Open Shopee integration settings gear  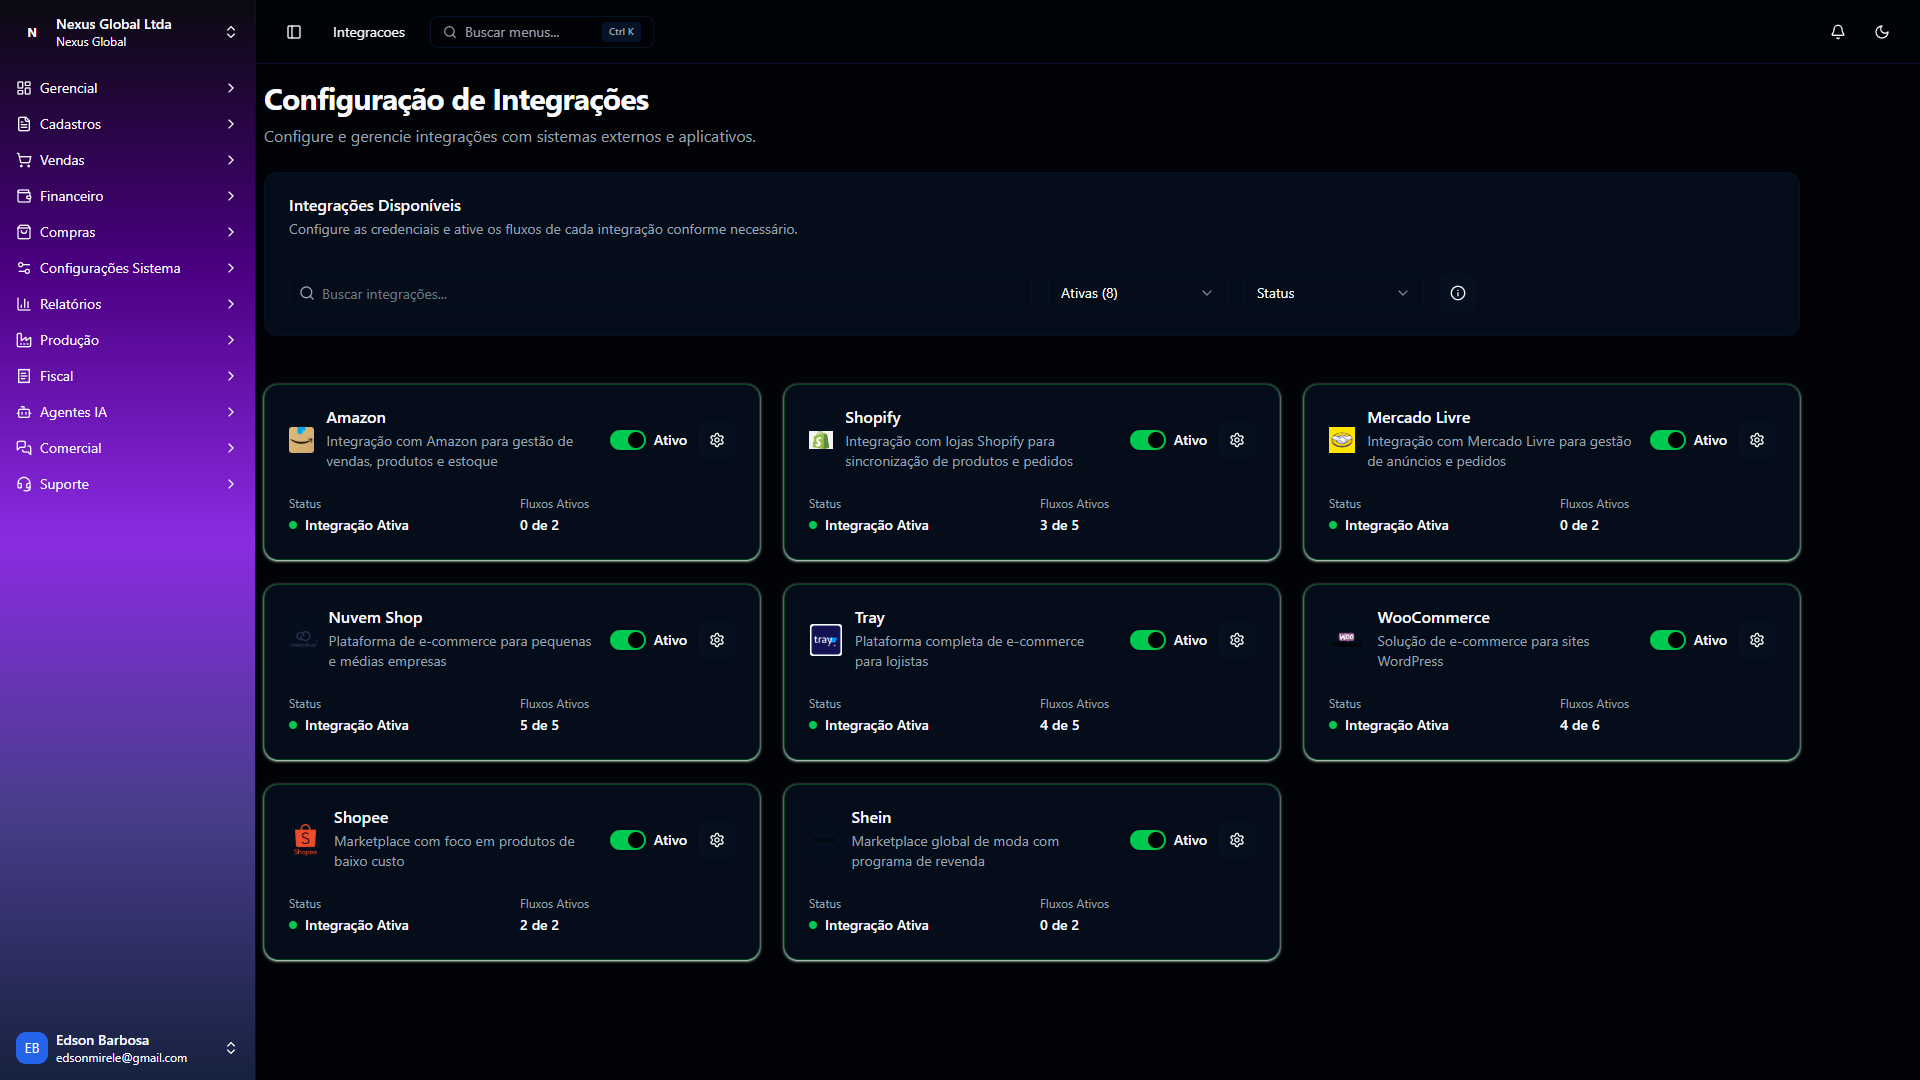717,840
